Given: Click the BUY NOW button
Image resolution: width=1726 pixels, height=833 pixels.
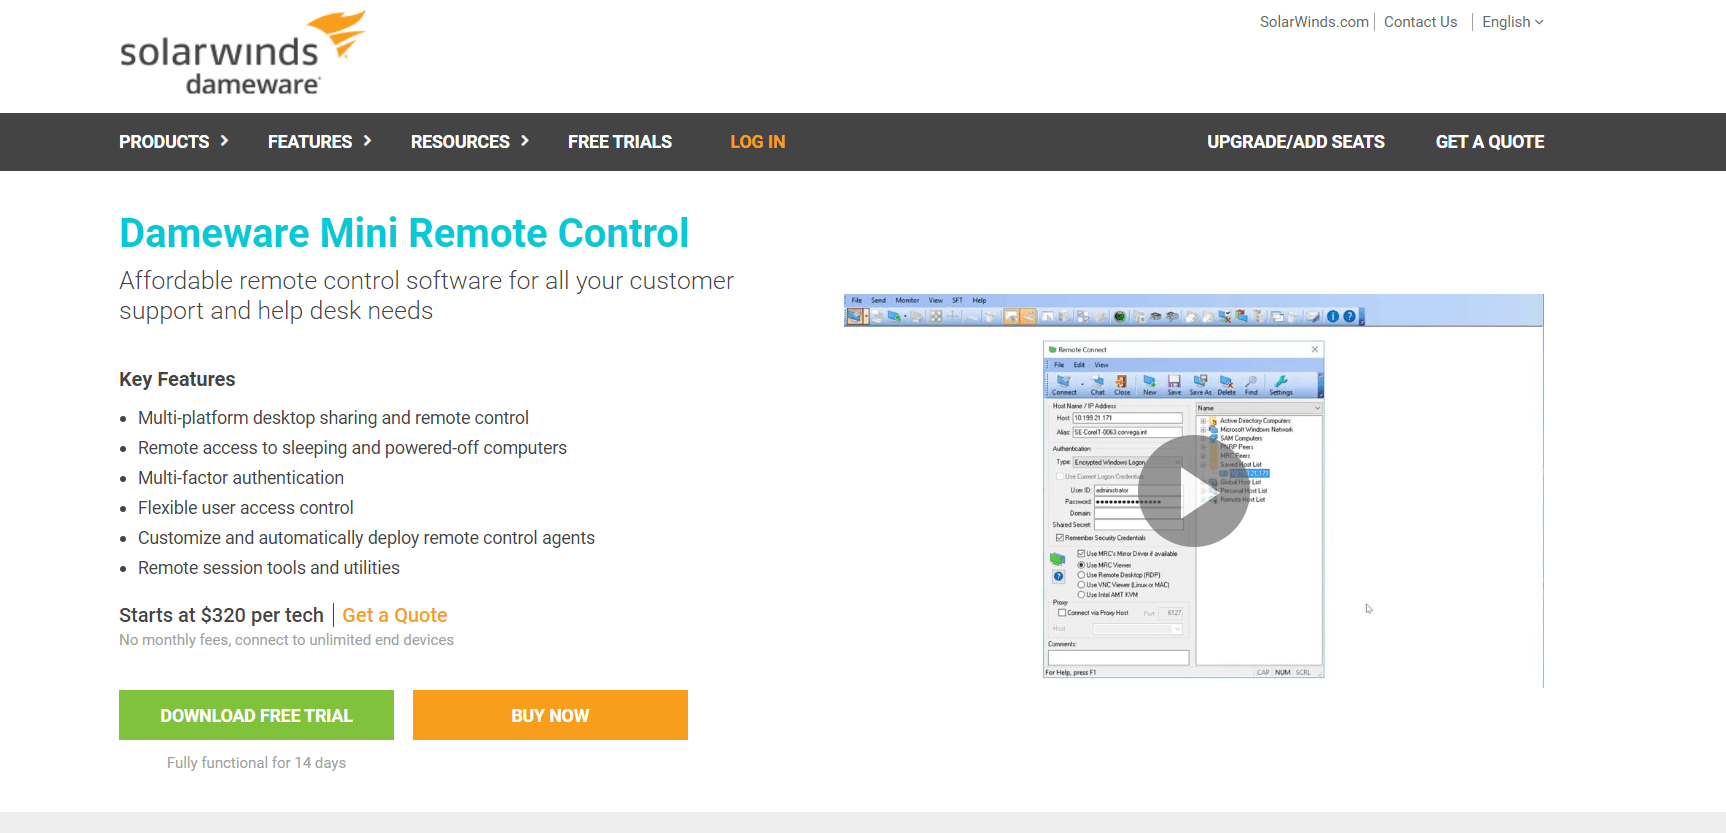Looking at the screenshot, I should coord(550,715).
